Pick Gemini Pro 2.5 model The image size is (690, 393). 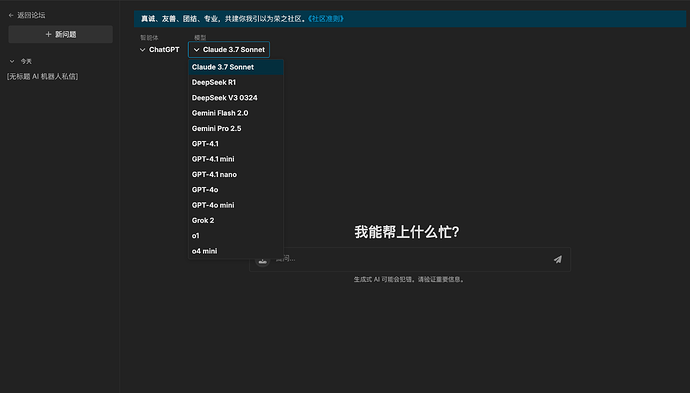[236, 129]
